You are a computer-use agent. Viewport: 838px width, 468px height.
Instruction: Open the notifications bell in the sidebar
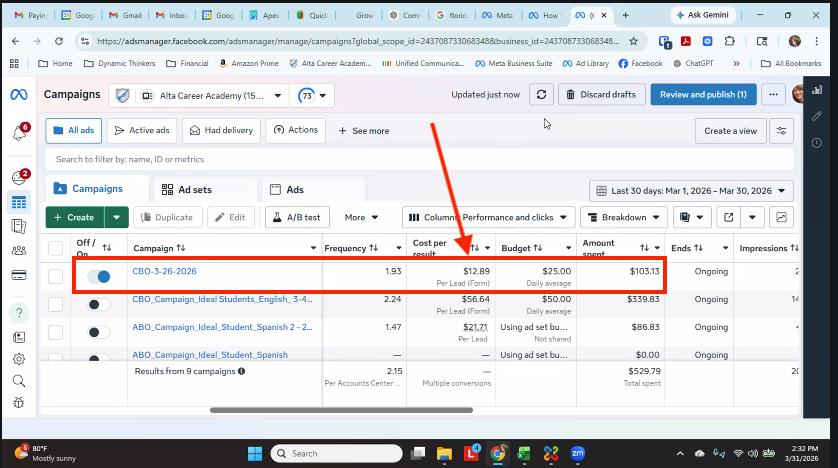pos(19,132)
